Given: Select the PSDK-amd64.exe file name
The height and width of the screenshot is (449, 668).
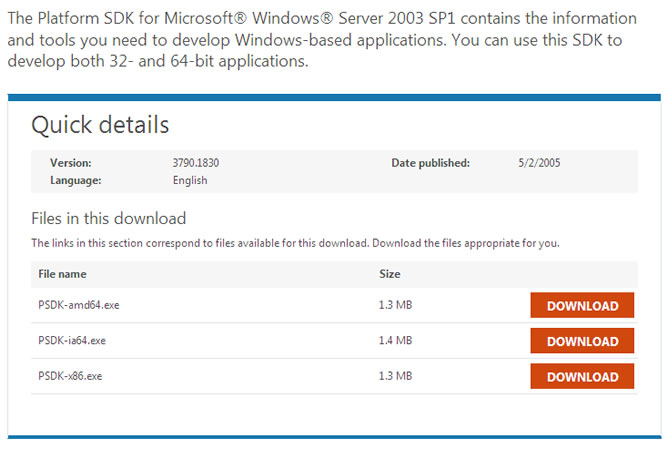Looking at the screenshot, I should pyautogui.click(x=79, y=305).
